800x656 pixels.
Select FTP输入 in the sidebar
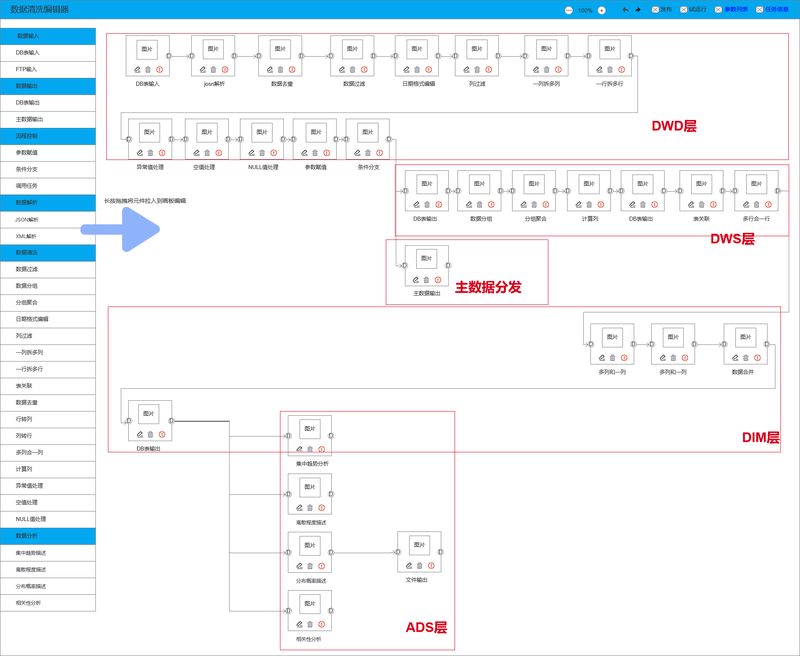click(x=48, y=69)
